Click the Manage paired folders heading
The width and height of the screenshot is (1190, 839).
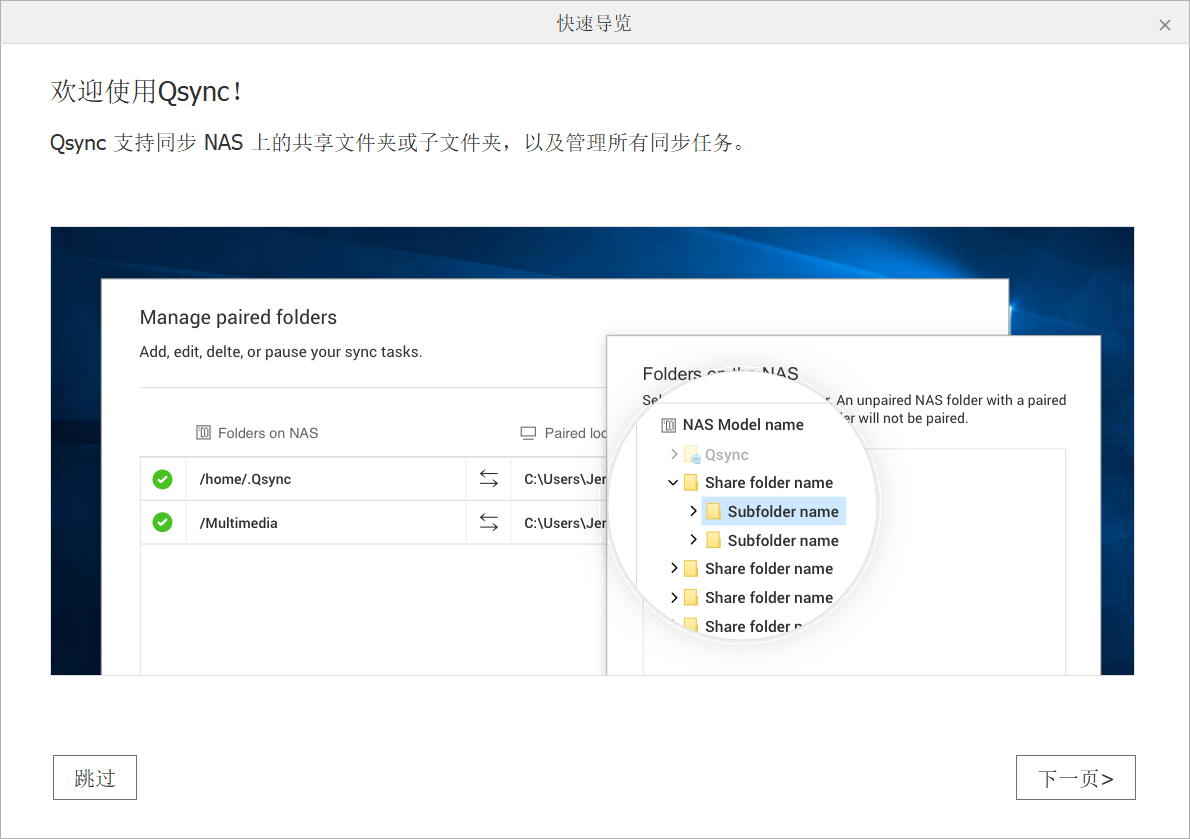pos(238,317)
